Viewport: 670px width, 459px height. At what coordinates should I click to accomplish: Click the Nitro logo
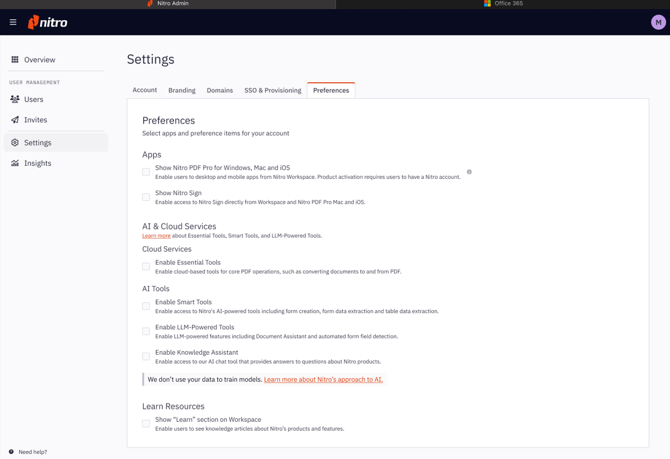pyautogui.click(x=48, y=22)
